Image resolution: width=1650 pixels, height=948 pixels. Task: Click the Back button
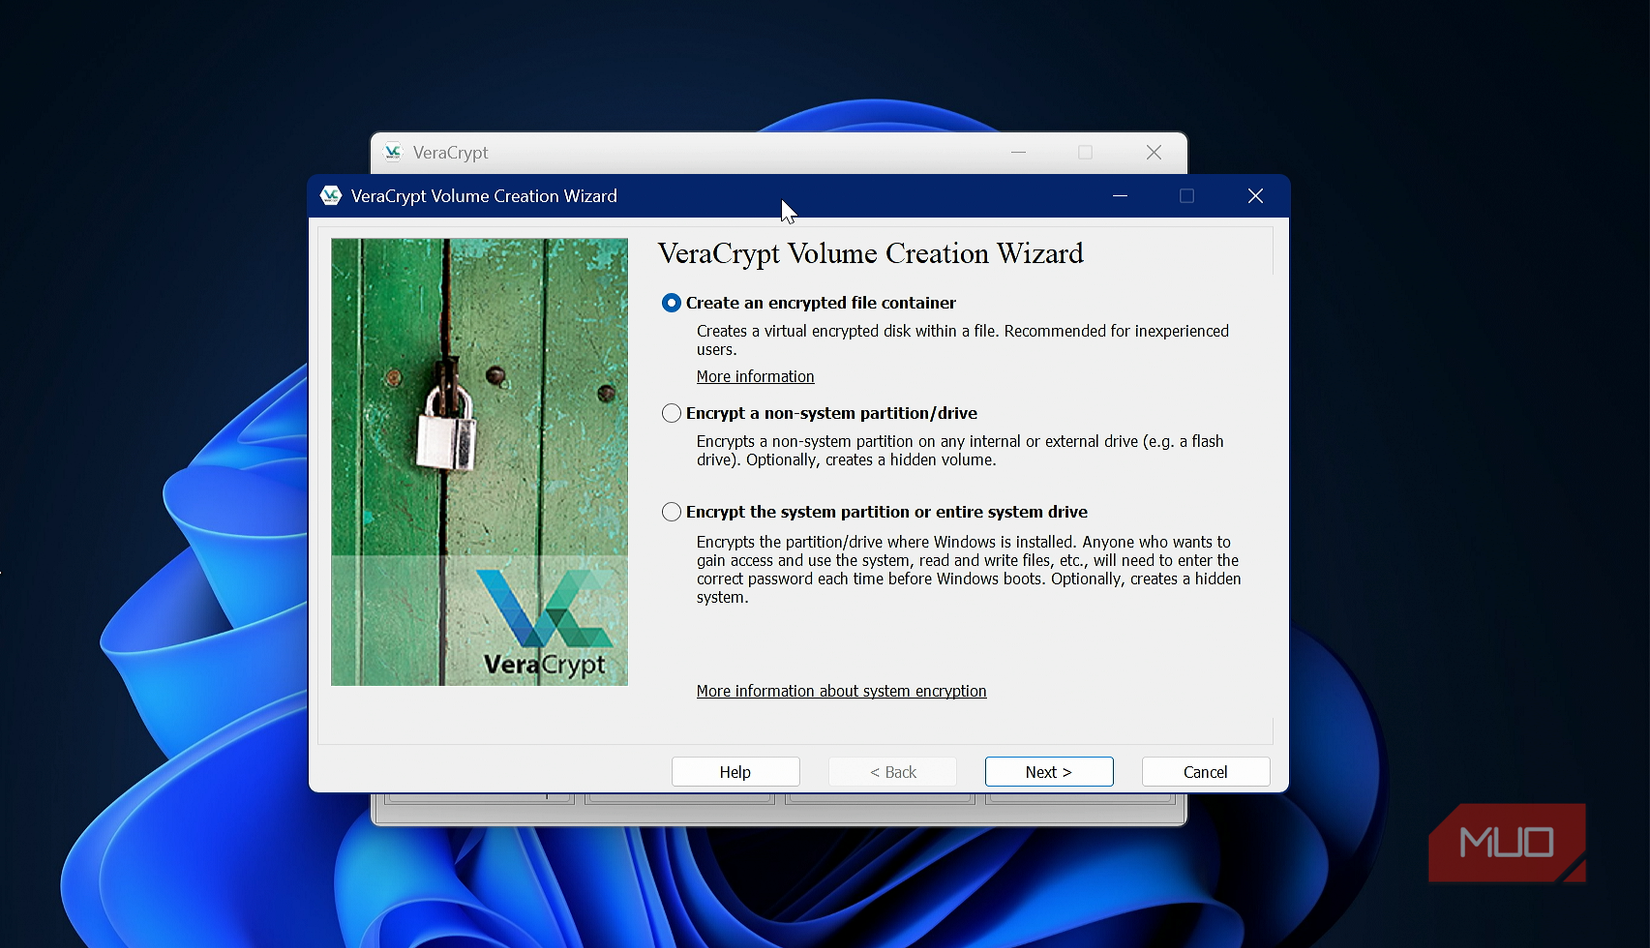click(891, 771)
